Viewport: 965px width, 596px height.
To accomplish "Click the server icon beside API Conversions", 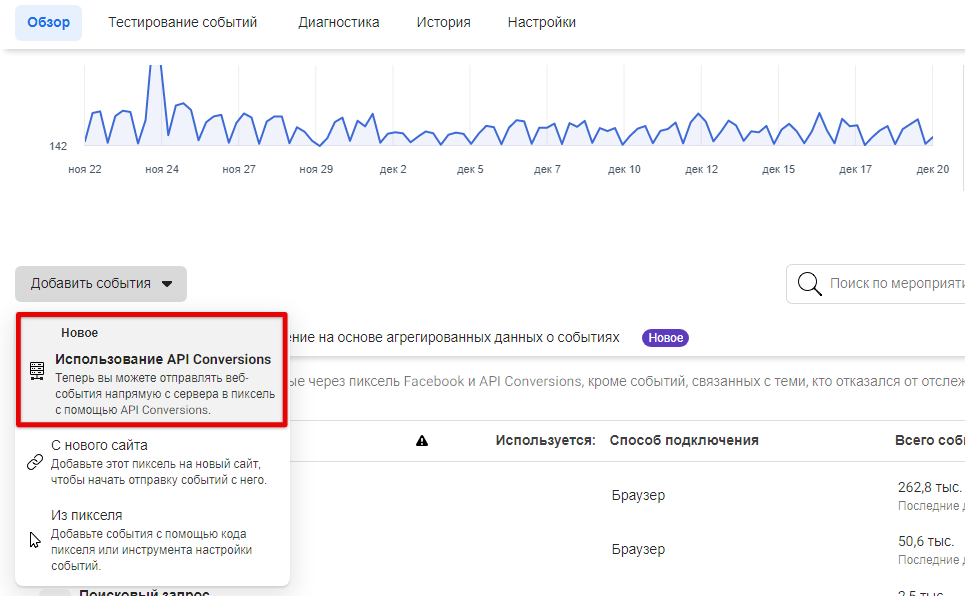I will pos(37,371).
